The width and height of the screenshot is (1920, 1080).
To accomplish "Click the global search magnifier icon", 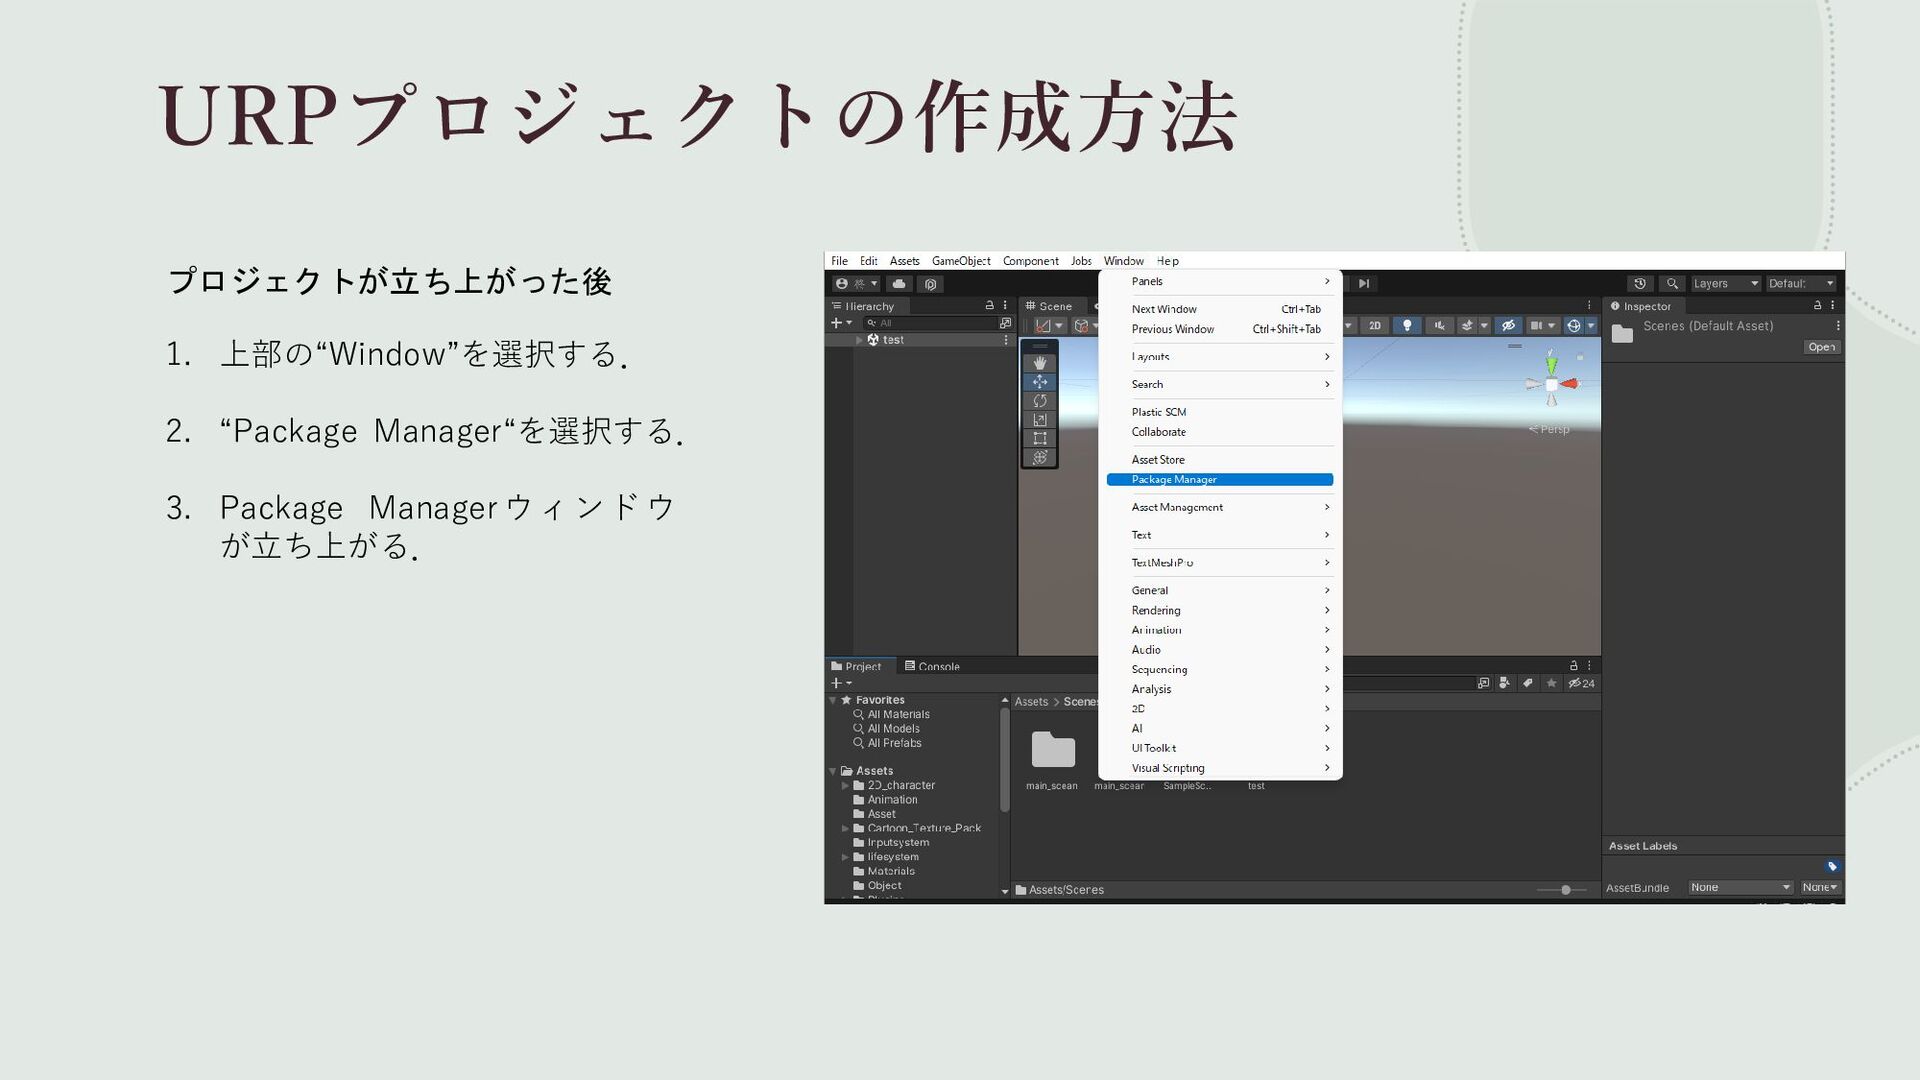I will tap(1672, 284).
